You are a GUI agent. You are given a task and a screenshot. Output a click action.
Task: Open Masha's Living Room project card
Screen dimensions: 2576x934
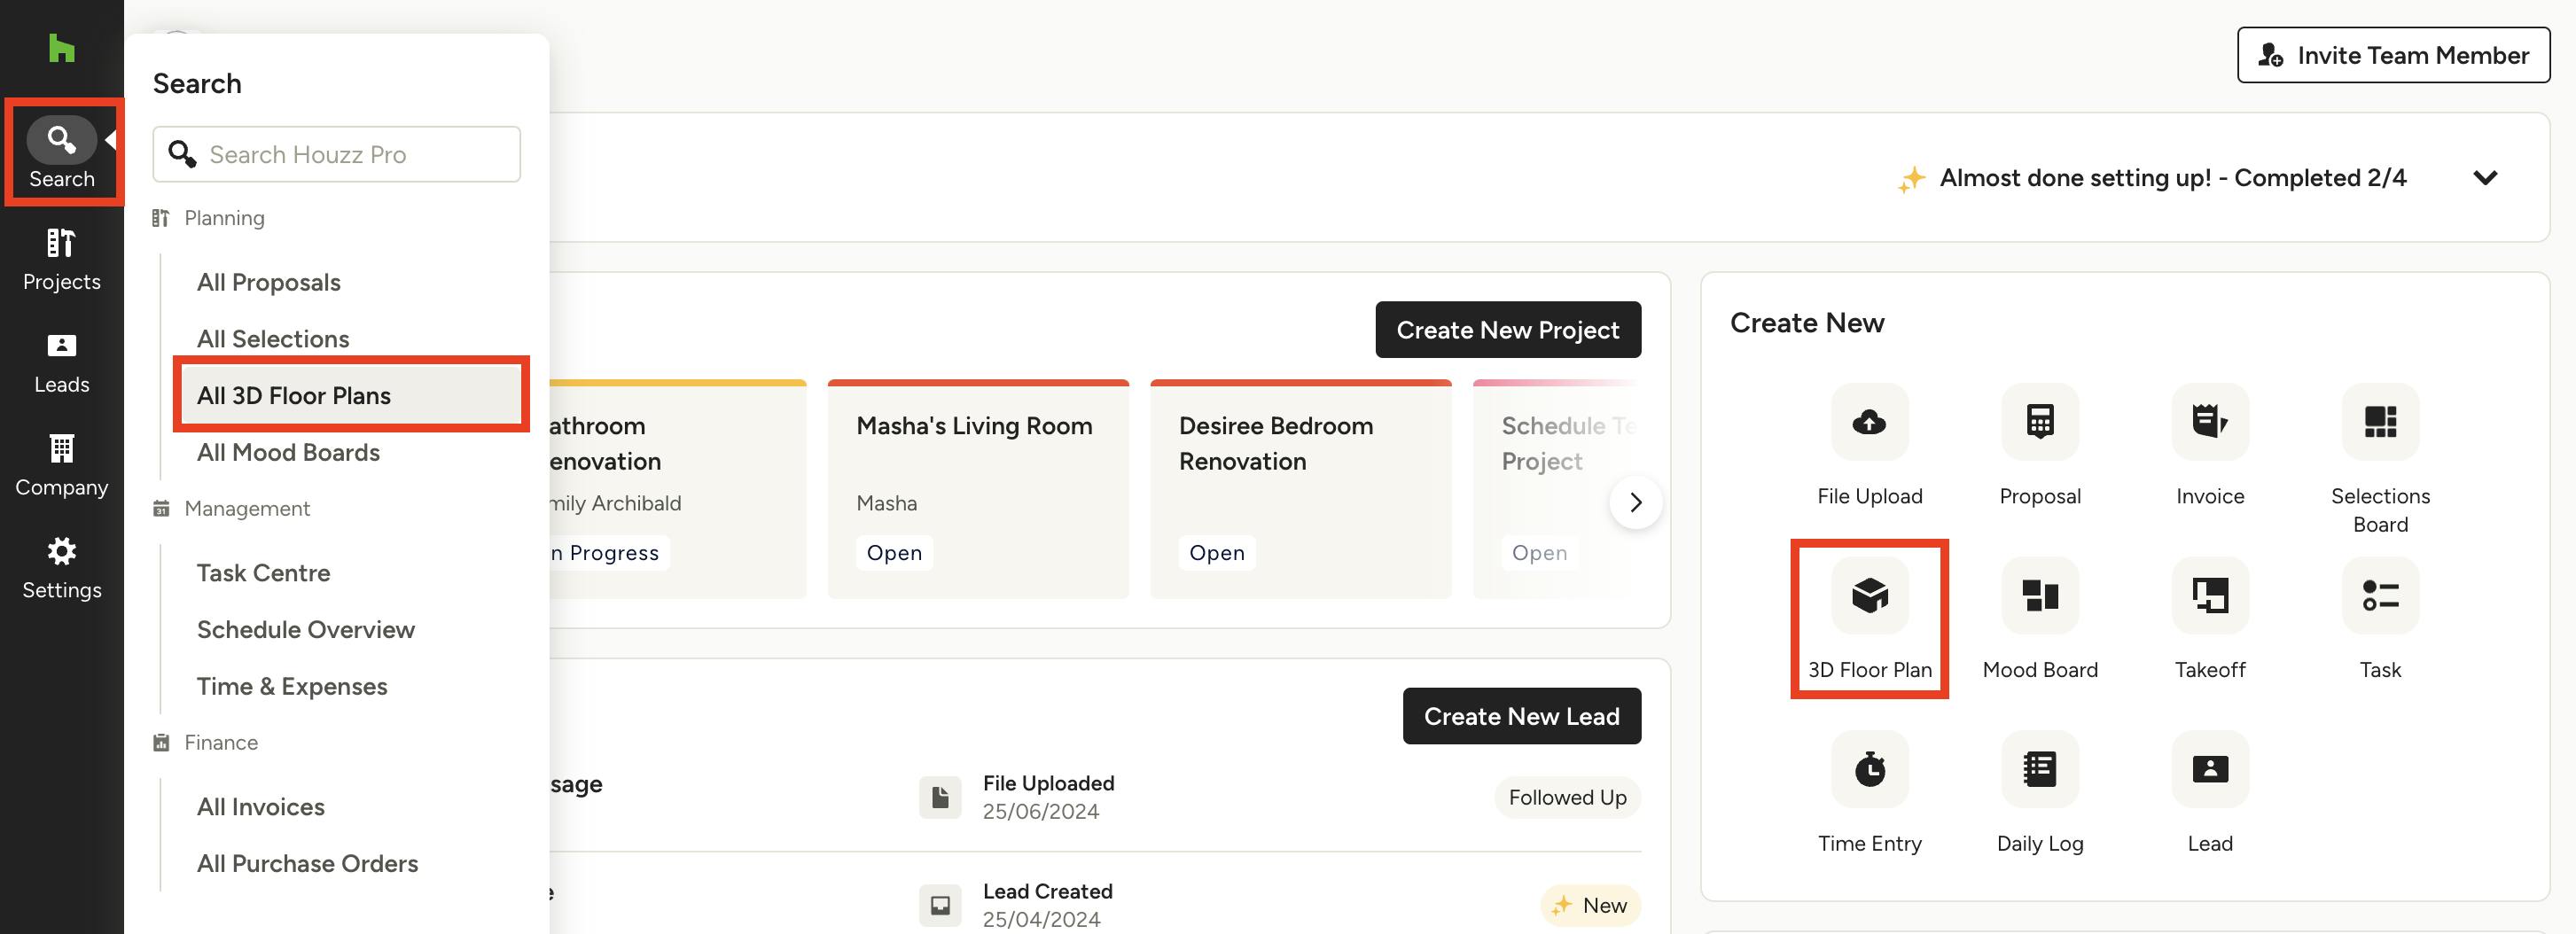(978, 489)
